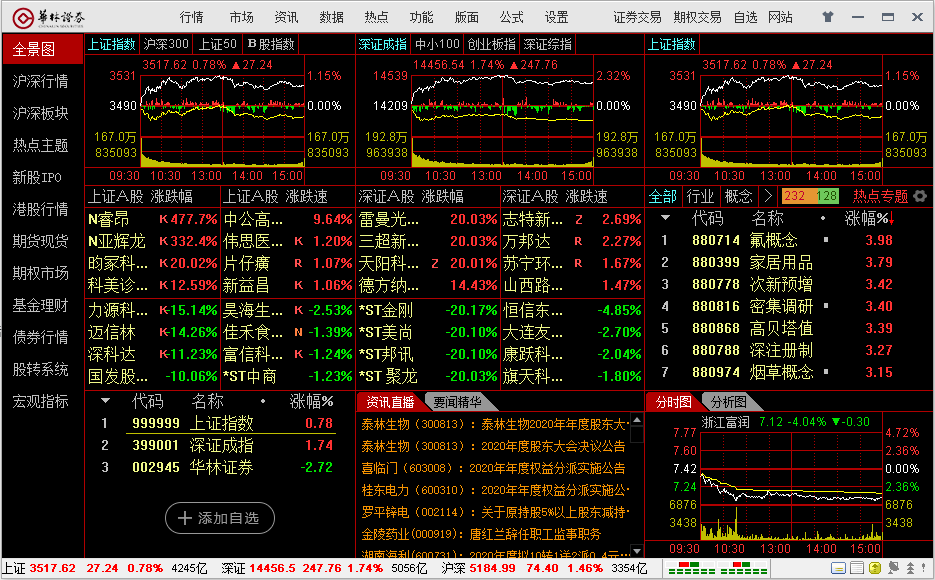This screenshot has width=935, height=580.
Task: Toggle sector filter to 行业
Action: click(x=700, y=196)
